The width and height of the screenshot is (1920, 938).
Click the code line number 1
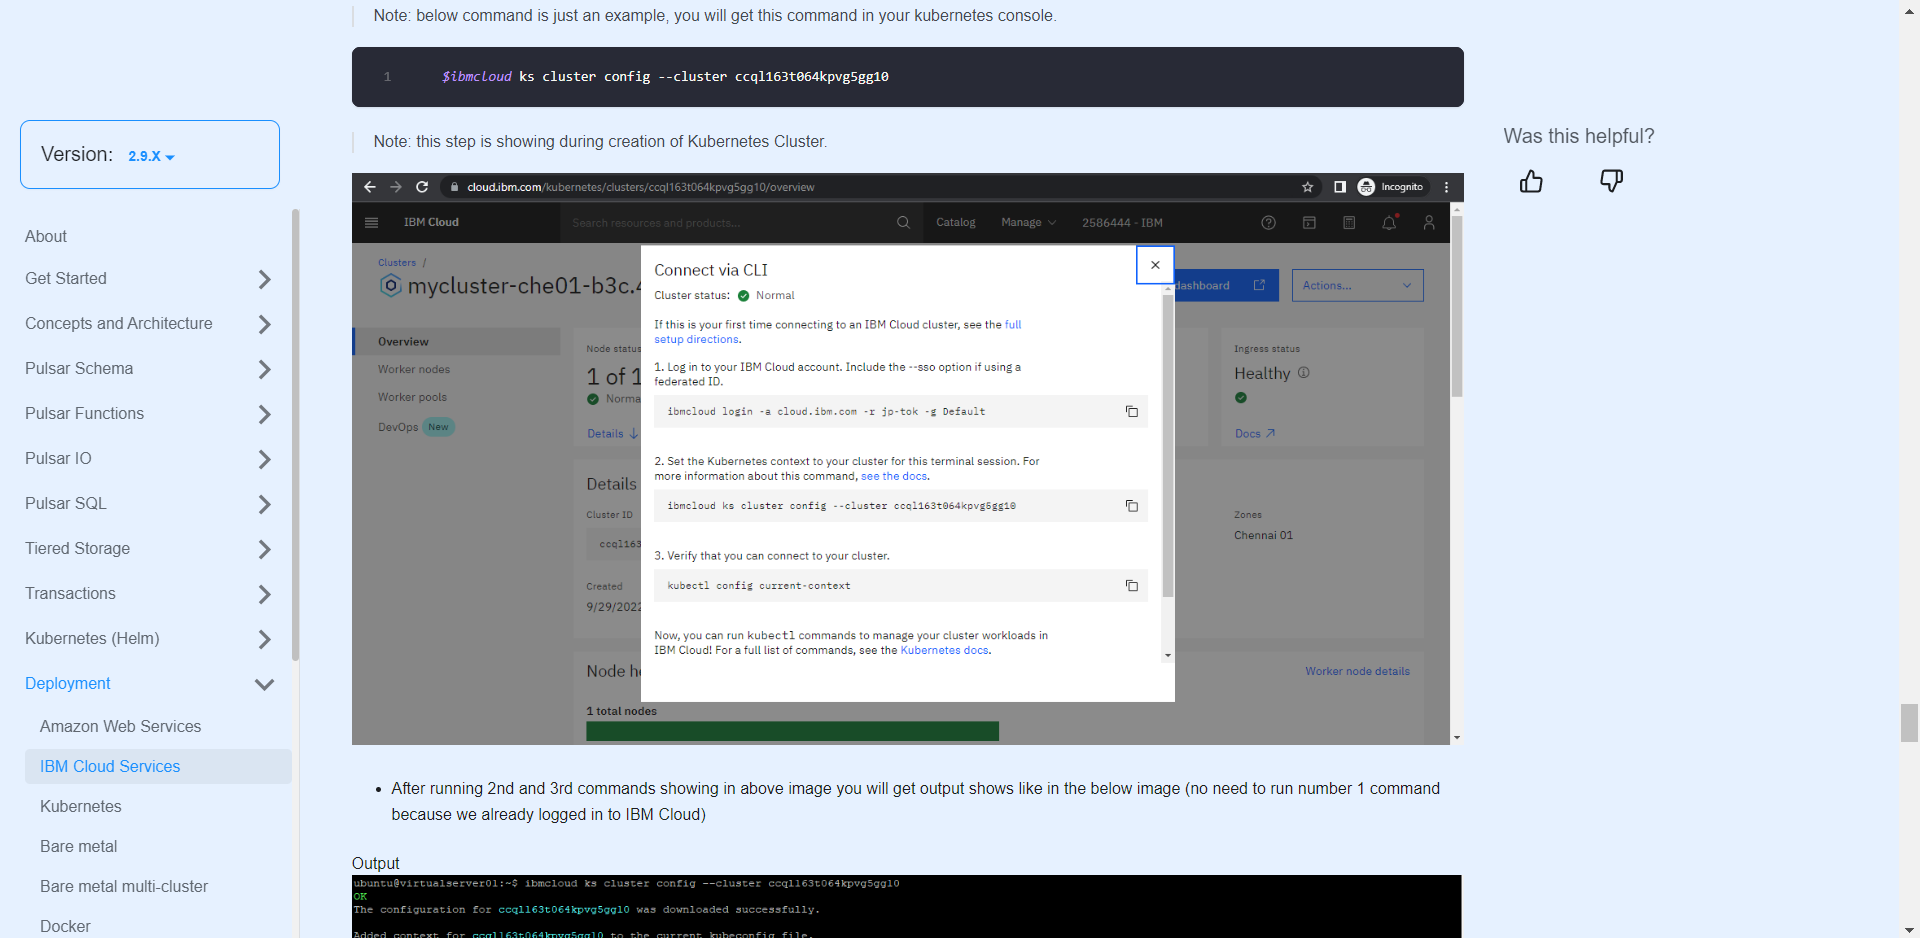coord(387,77)
